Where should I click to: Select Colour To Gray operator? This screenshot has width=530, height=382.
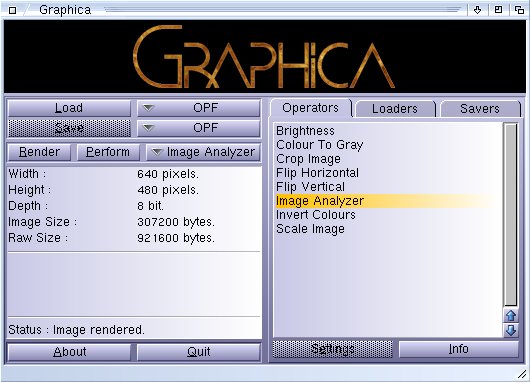pos(388,145)
